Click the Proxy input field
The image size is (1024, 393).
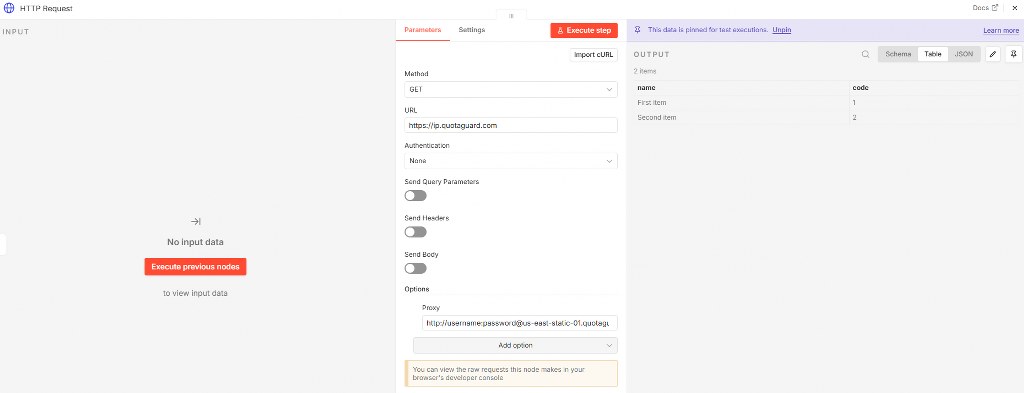[x=520, y=323]
